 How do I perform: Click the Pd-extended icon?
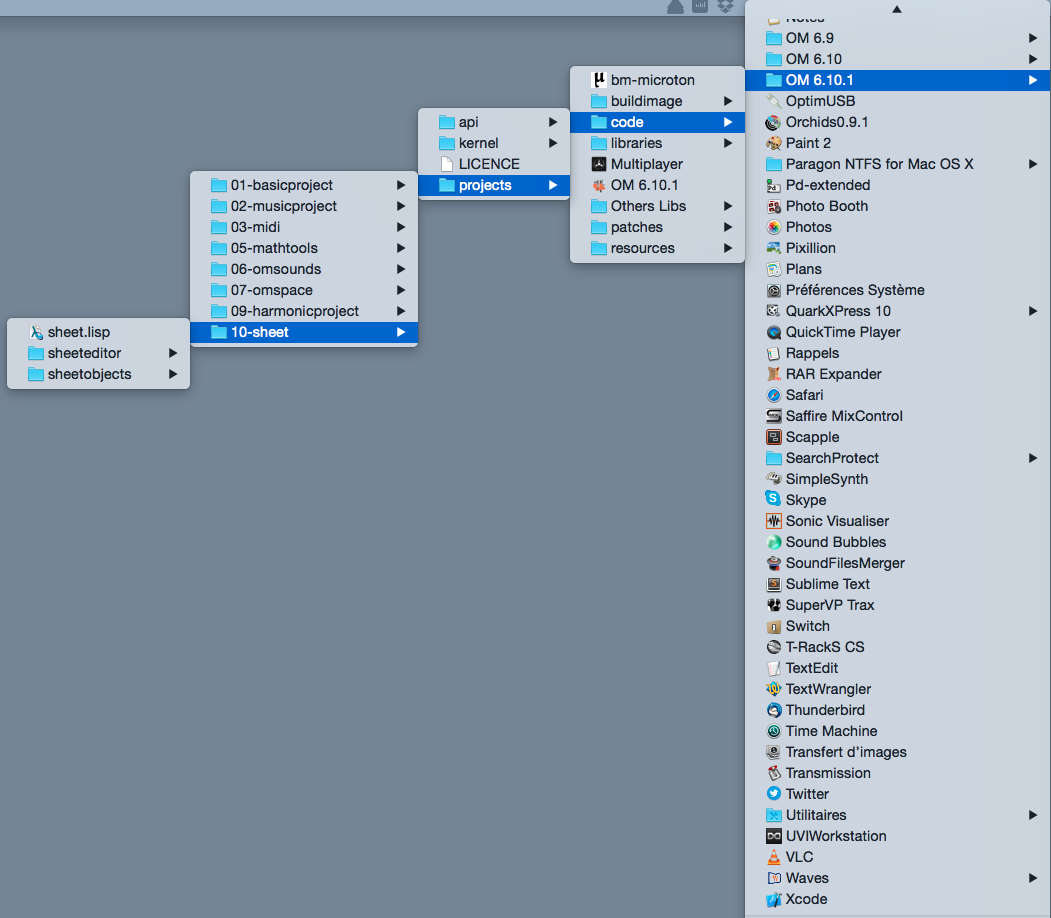[x=774, y=186]
